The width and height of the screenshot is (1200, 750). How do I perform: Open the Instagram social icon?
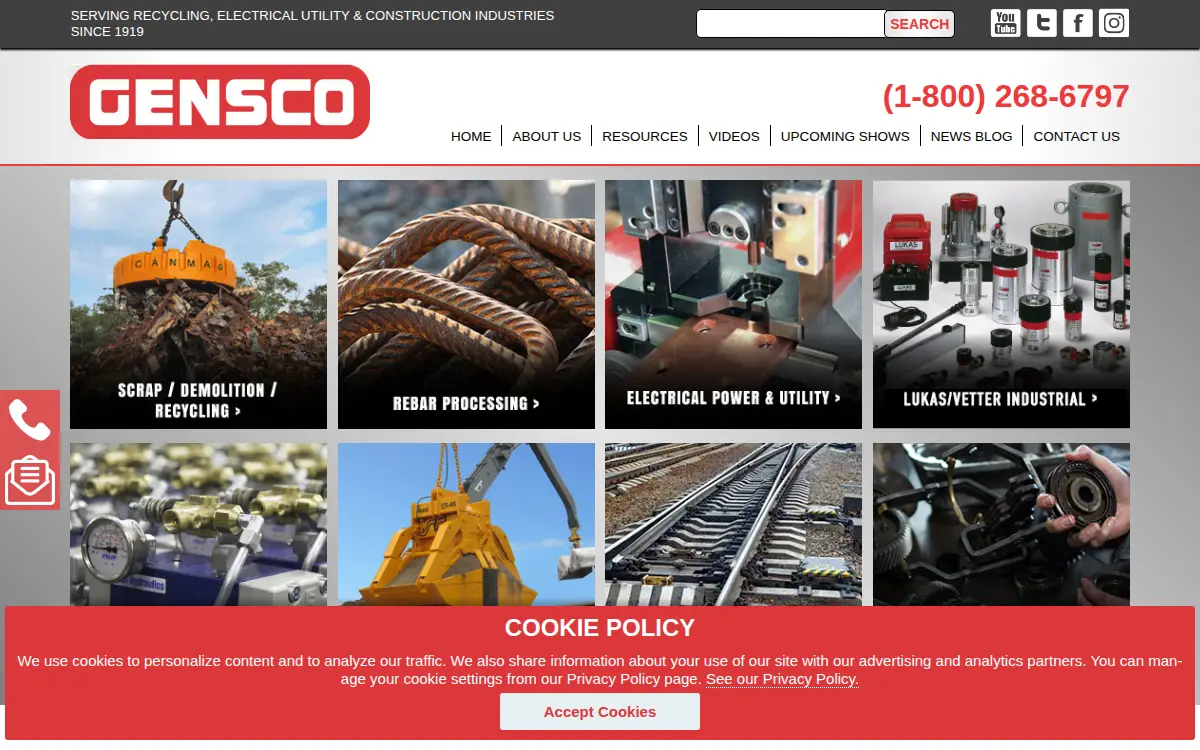[1114, 23]
